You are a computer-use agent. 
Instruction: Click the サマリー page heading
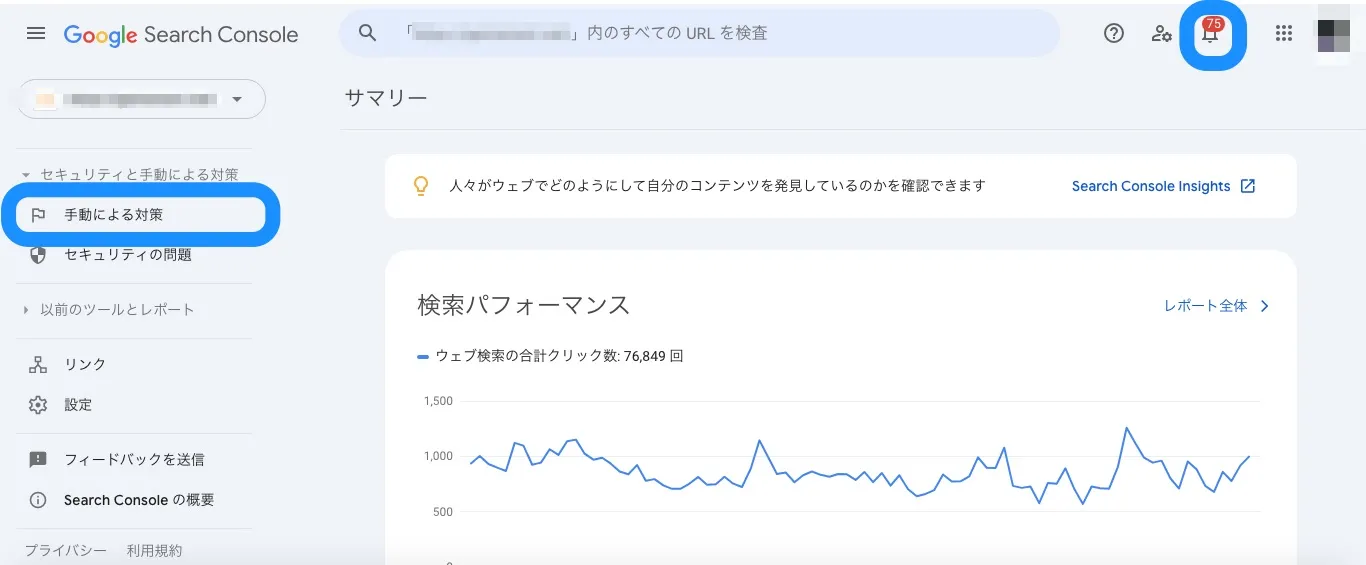386,98
